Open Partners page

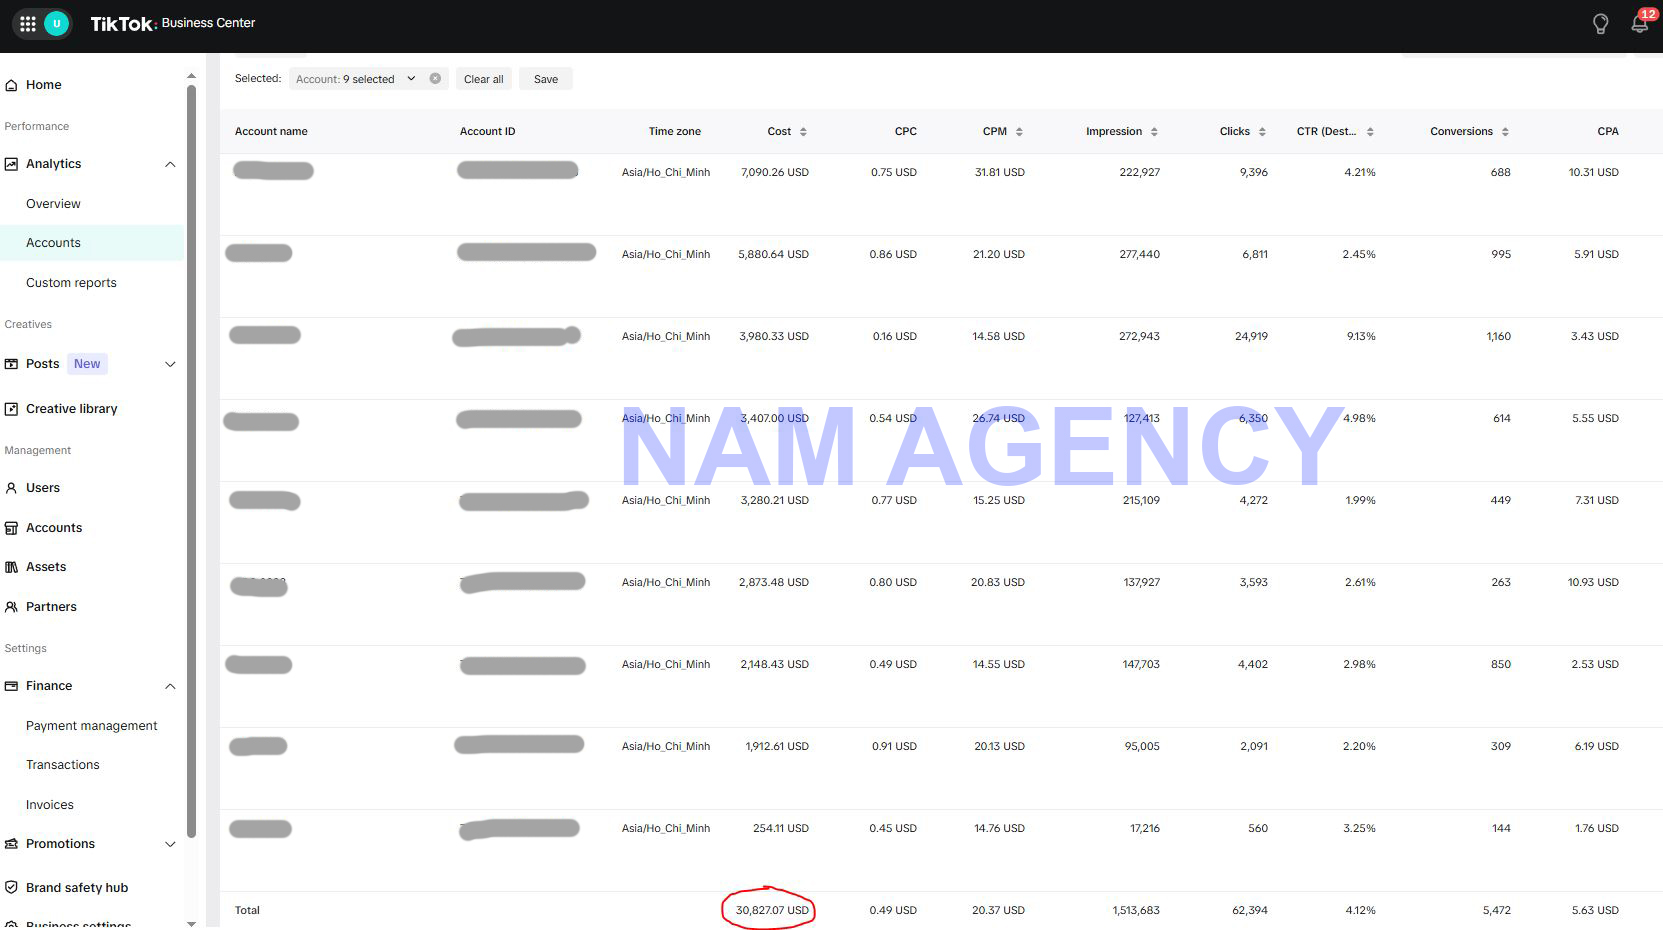[x=51, y=607]
